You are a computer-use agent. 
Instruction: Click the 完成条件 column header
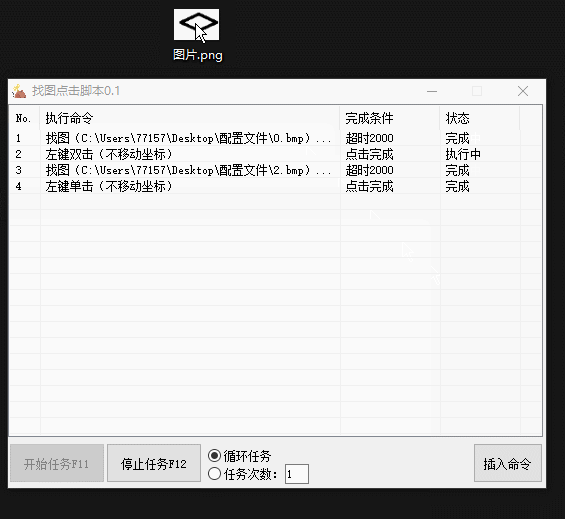coord(390,118)
